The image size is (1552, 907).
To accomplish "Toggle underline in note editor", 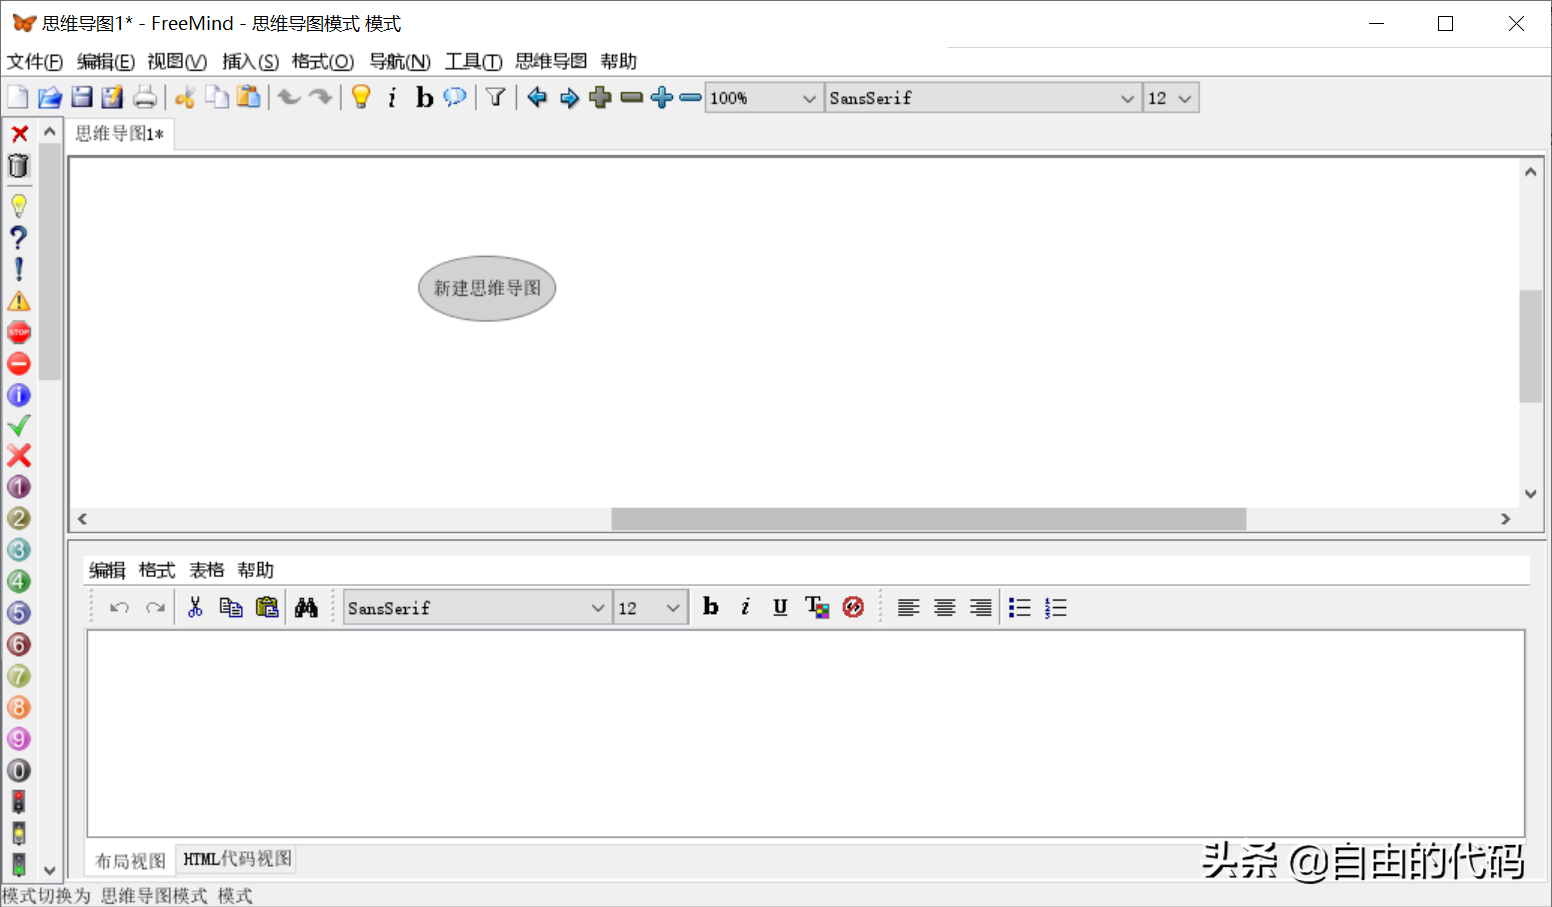I will click(x=780, y=607).
